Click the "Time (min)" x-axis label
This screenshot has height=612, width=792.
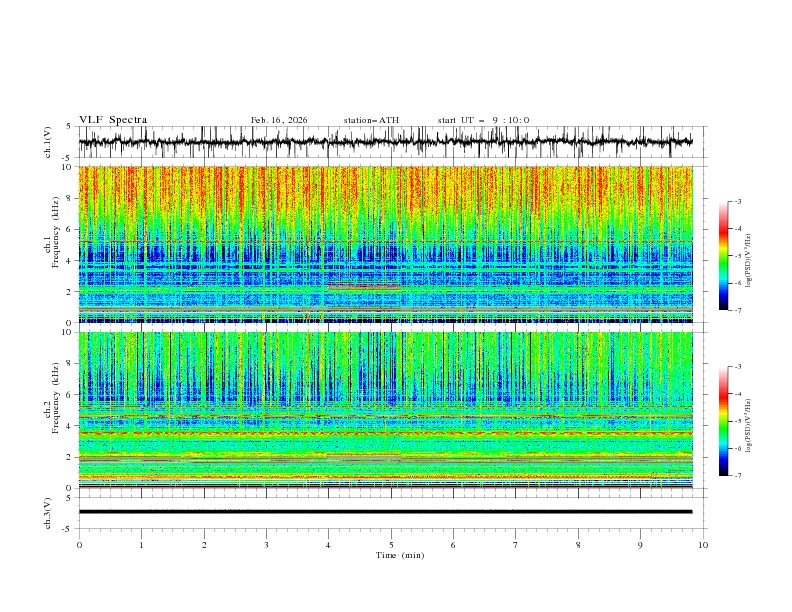click(400, 555)
